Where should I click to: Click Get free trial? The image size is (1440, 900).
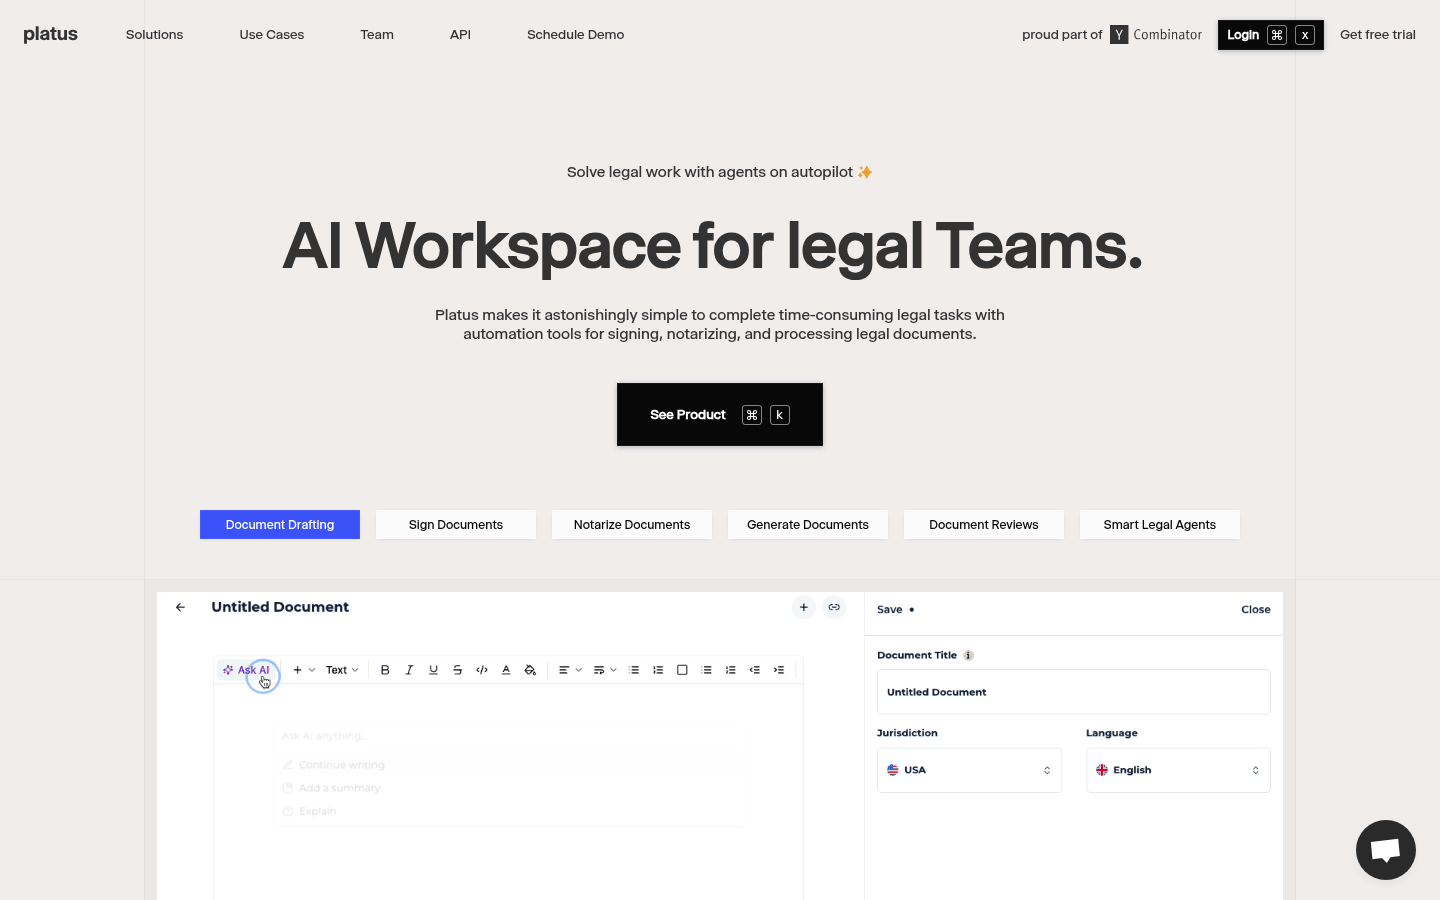pos(1378,35)
